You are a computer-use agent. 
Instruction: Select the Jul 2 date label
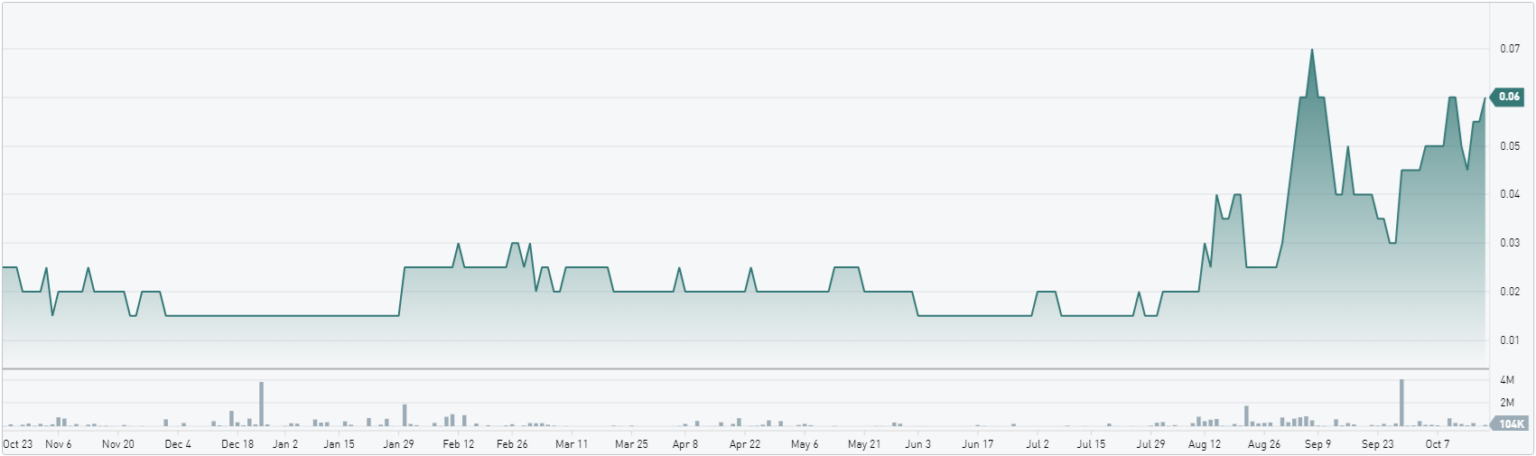[x=1038, y=442]
